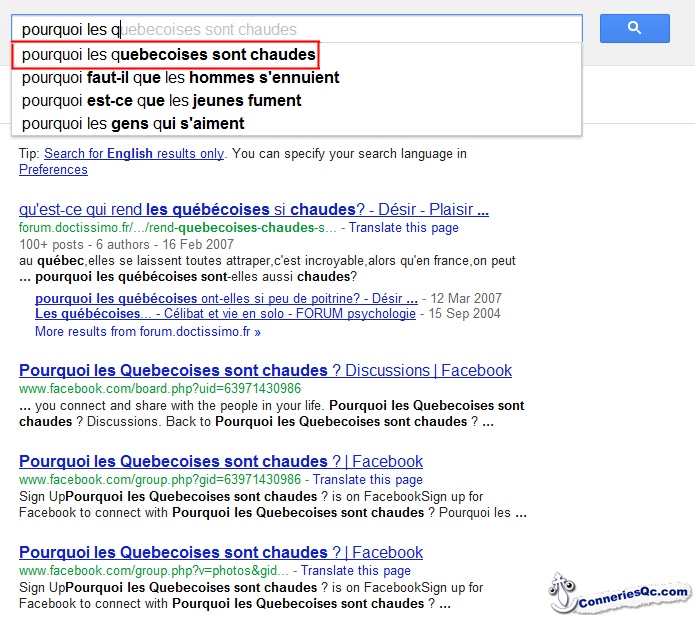Click snippet 'you connect and share with the people'

[x=179, y=406]
